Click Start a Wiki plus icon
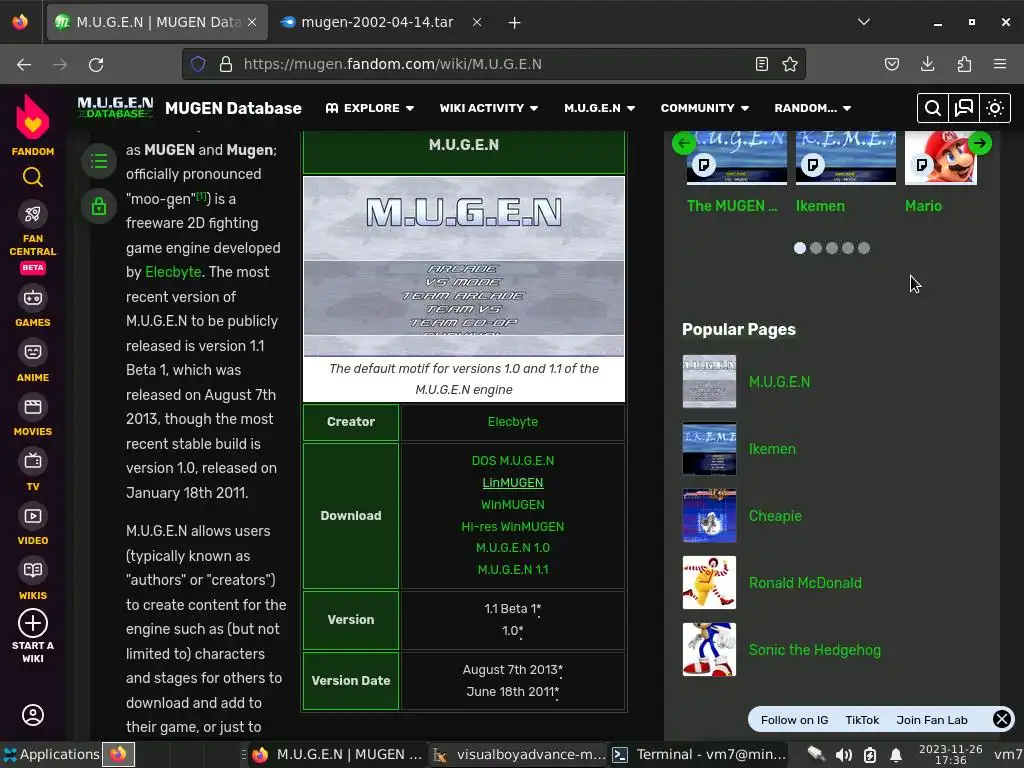Screen dimensions: 1024x768 point(33,623)
